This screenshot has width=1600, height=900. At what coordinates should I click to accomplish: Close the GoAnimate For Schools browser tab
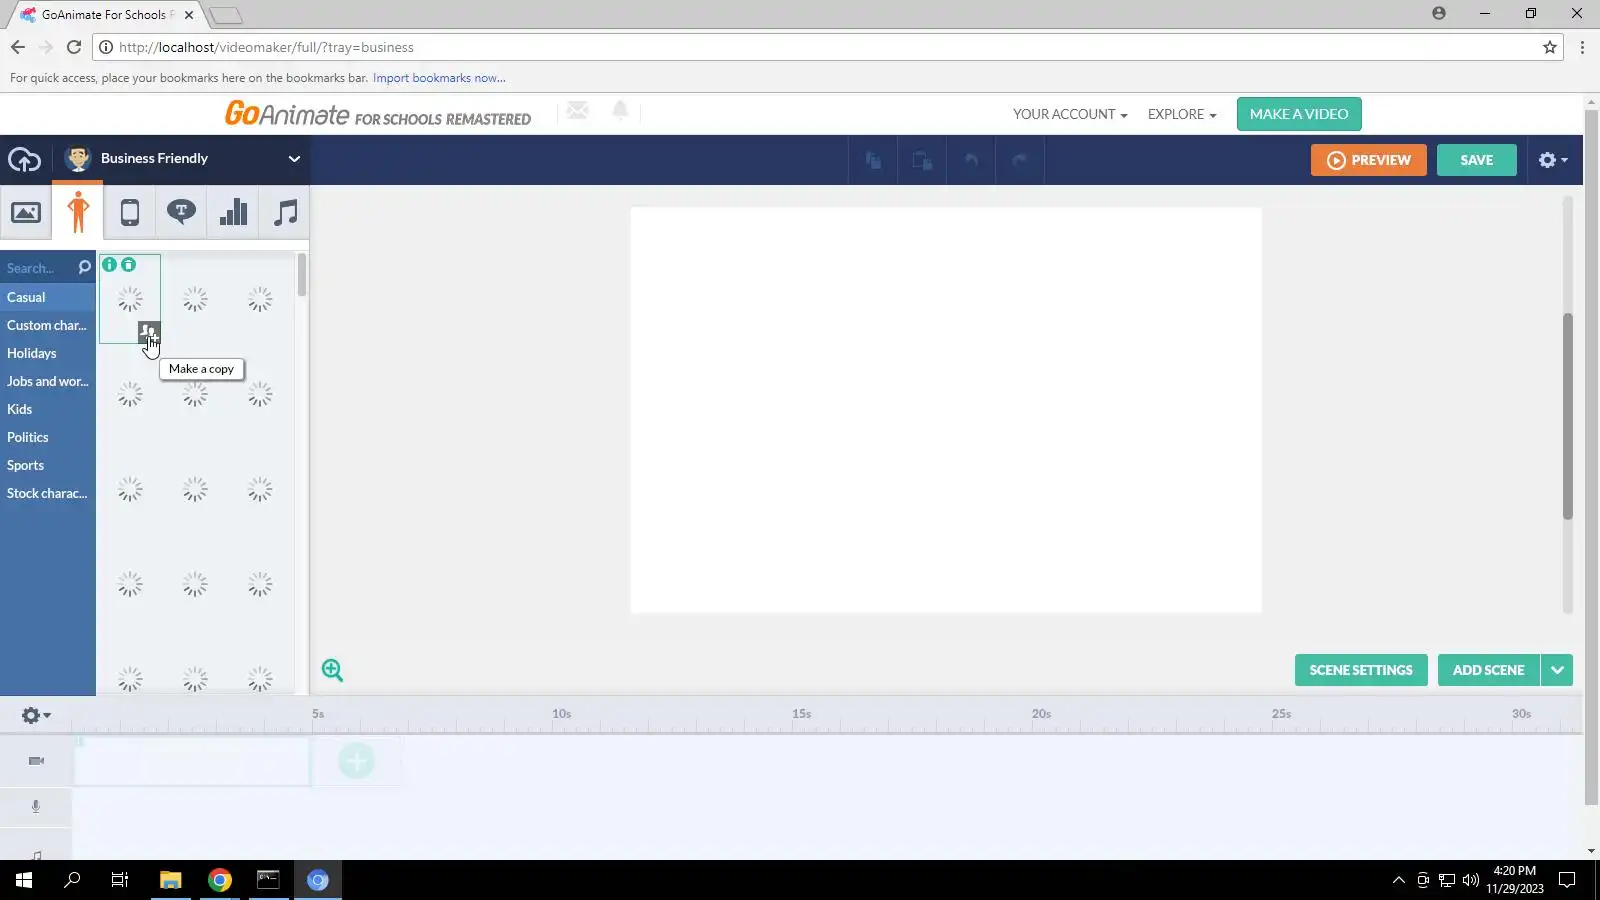click(189, 15)
